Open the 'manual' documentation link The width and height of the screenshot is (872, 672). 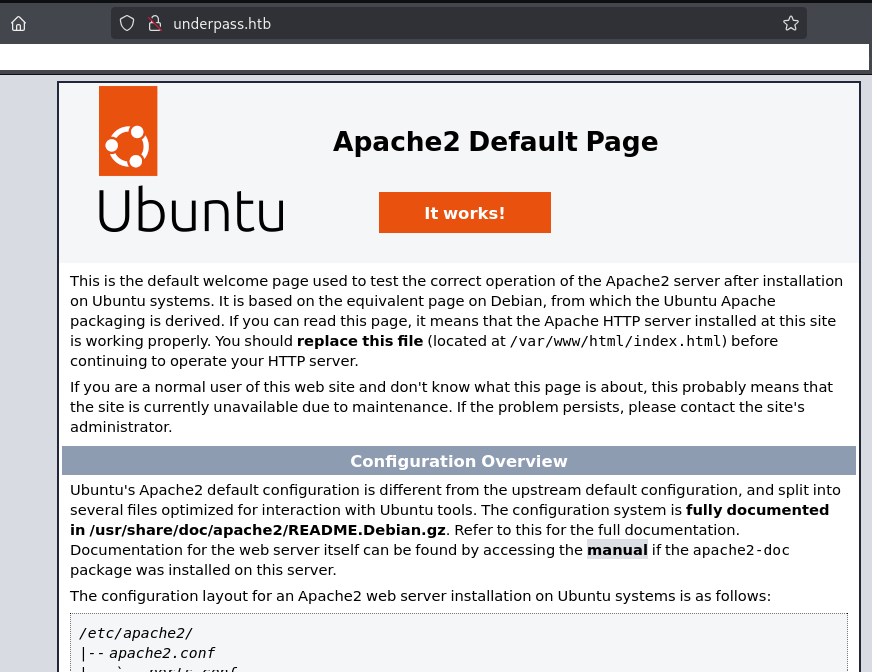point(617,549)
